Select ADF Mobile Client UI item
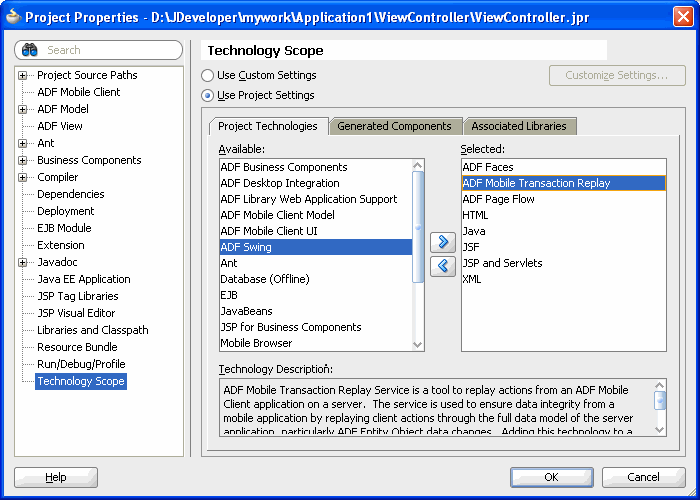Screen dimensions: 700x500 [x=316, y=231]
